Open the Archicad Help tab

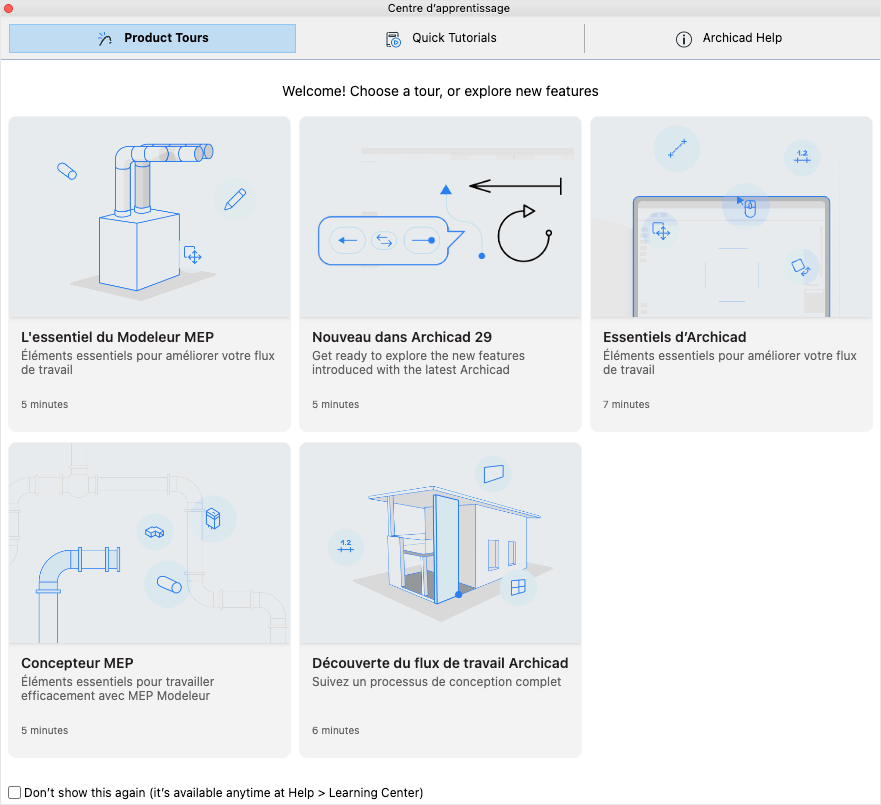pyautogui.click(x=728, y=38)
